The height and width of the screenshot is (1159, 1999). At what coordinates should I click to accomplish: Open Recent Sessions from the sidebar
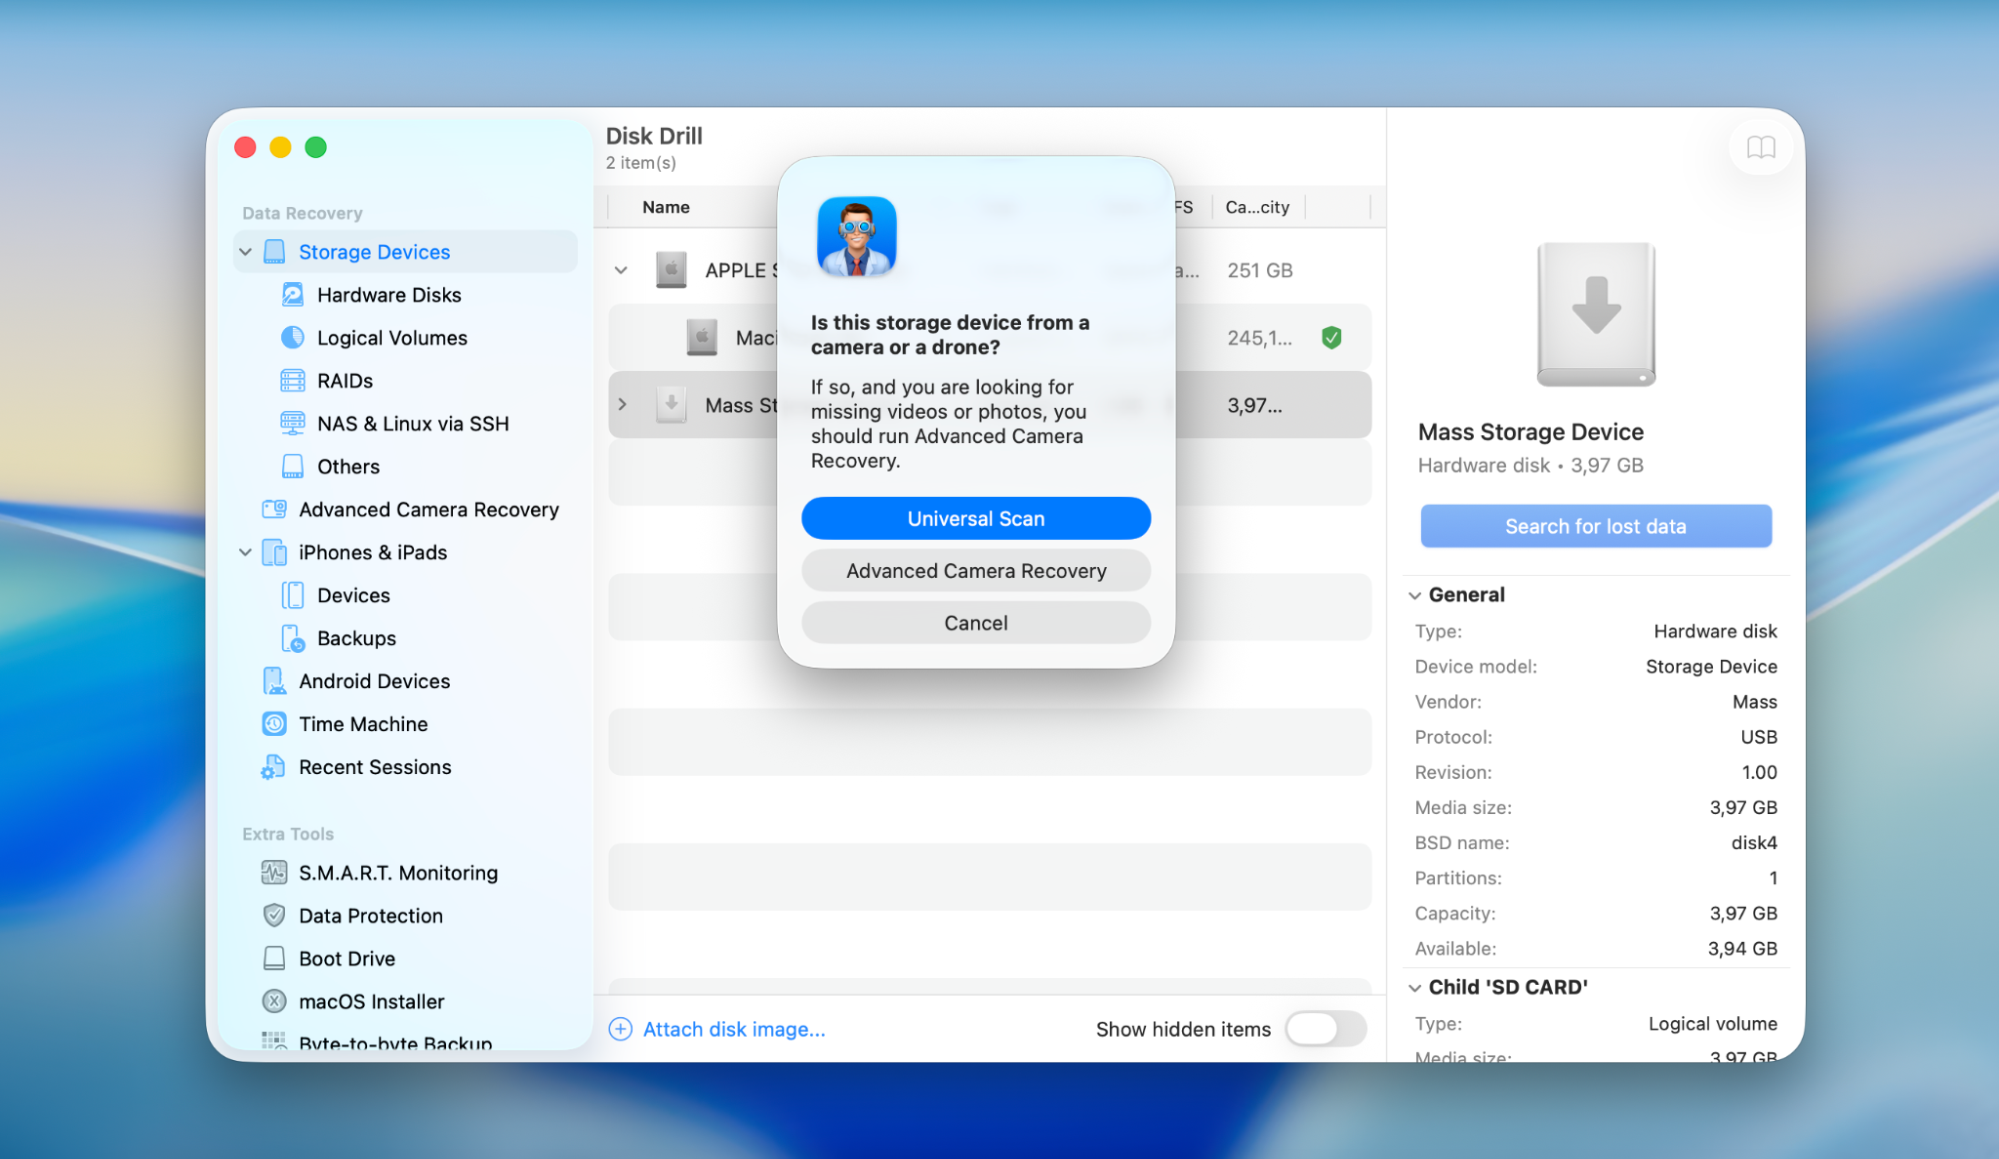(x=375, y=767)
